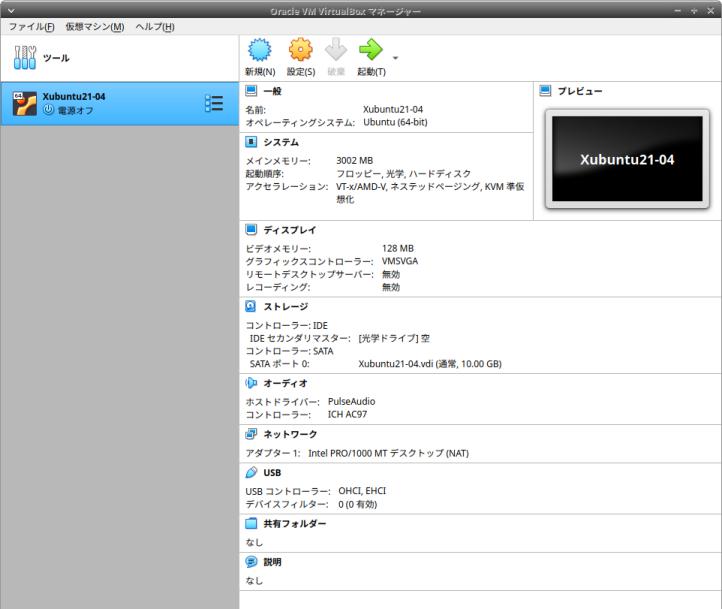Select the ツール tools icon
The height and width of the screenshot is (609, 722).
[x=24, y=58]
